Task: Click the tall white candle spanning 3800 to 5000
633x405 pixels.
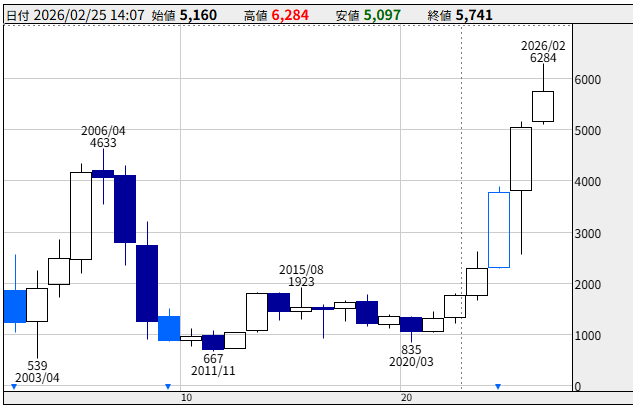Action: click(x=521, y=159)
